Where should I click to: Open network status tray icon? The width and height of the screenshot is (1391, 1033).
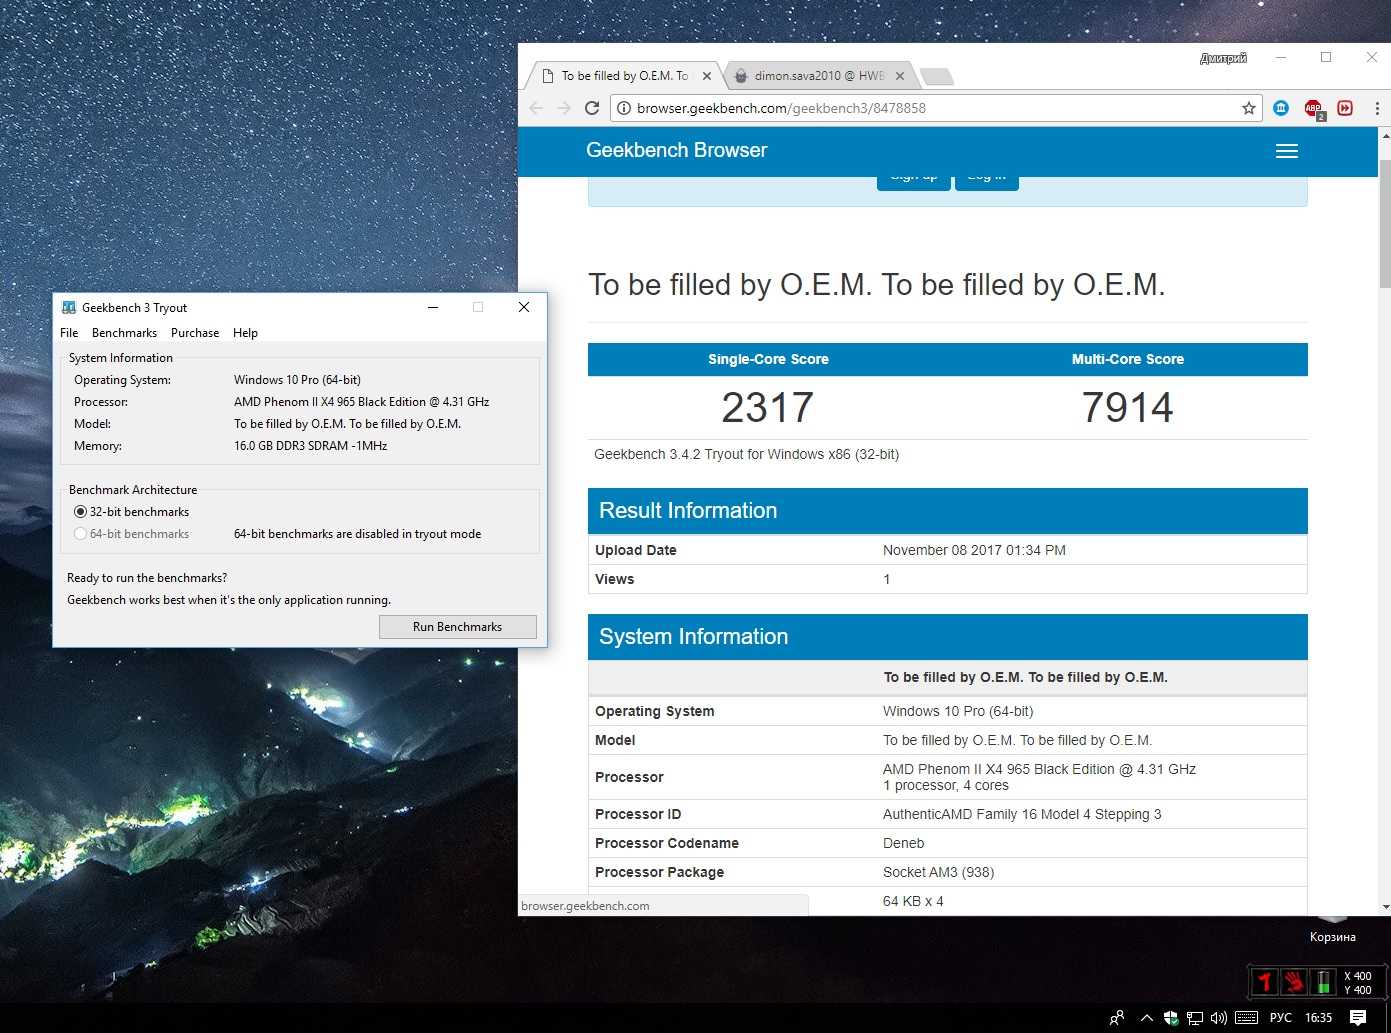(1195, 1018)
